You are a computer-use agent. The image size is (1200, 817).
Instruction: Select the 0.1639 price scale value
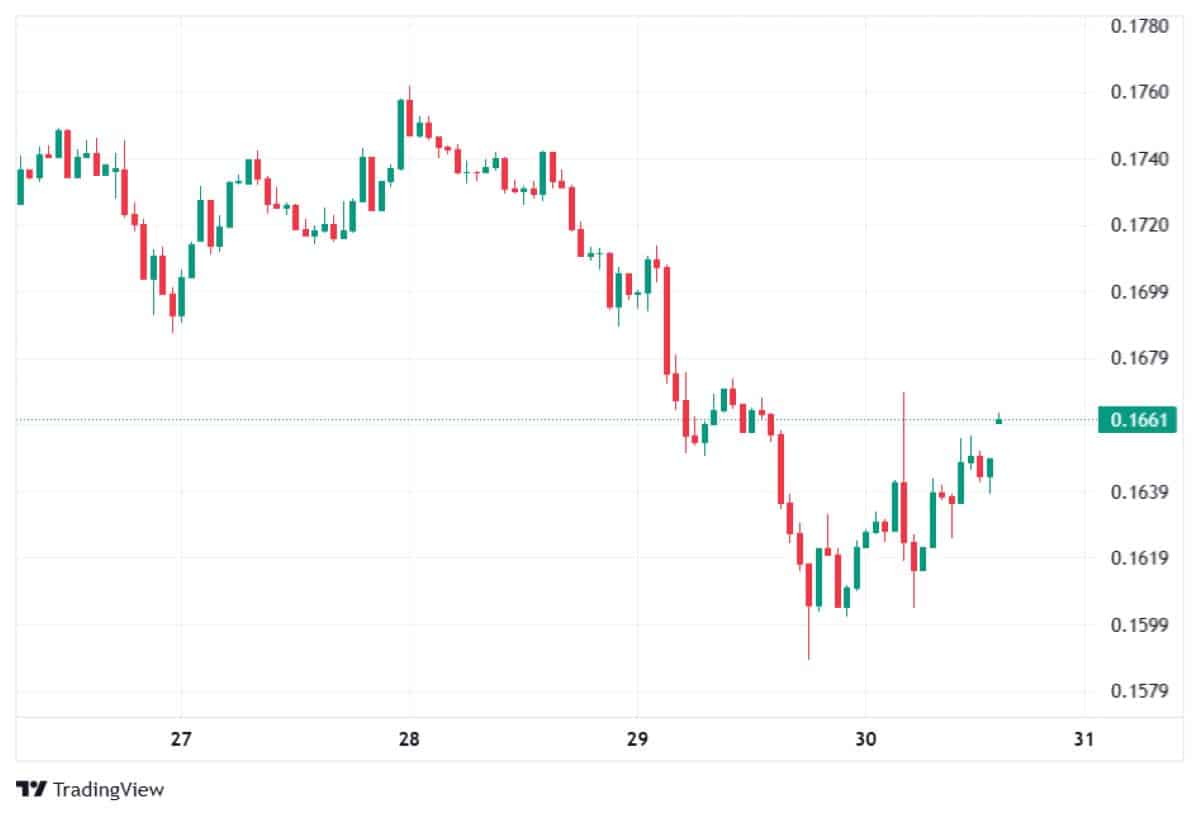(1139, 491)
